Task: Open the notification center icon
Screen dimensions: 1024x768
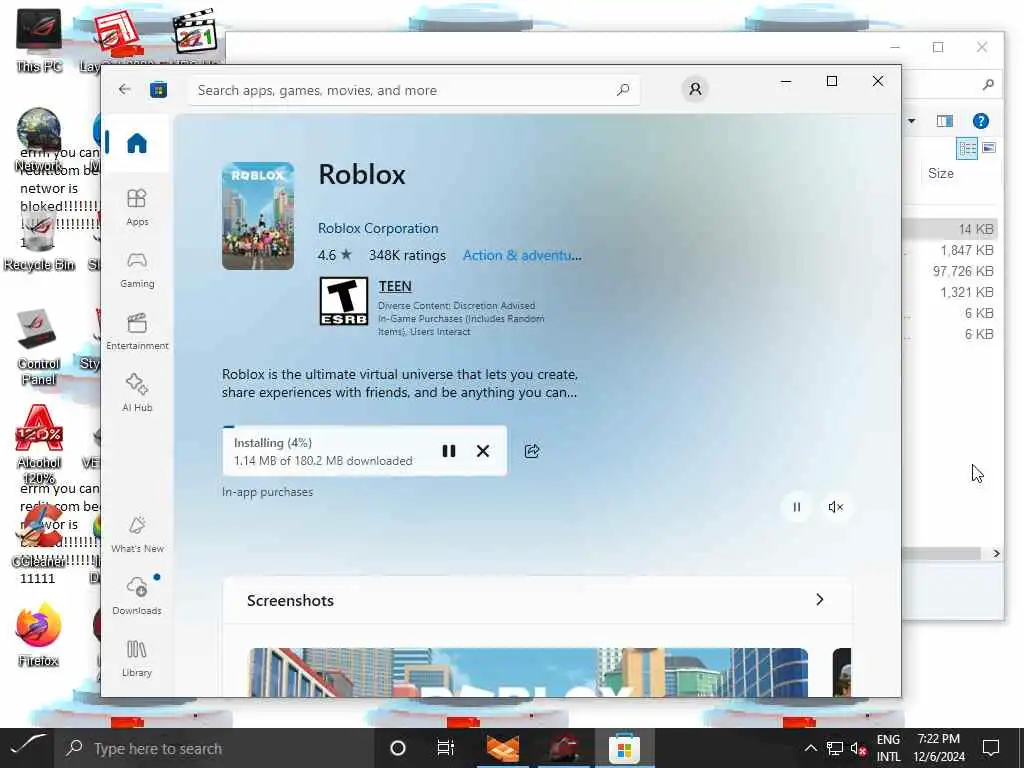Action: 991,748
